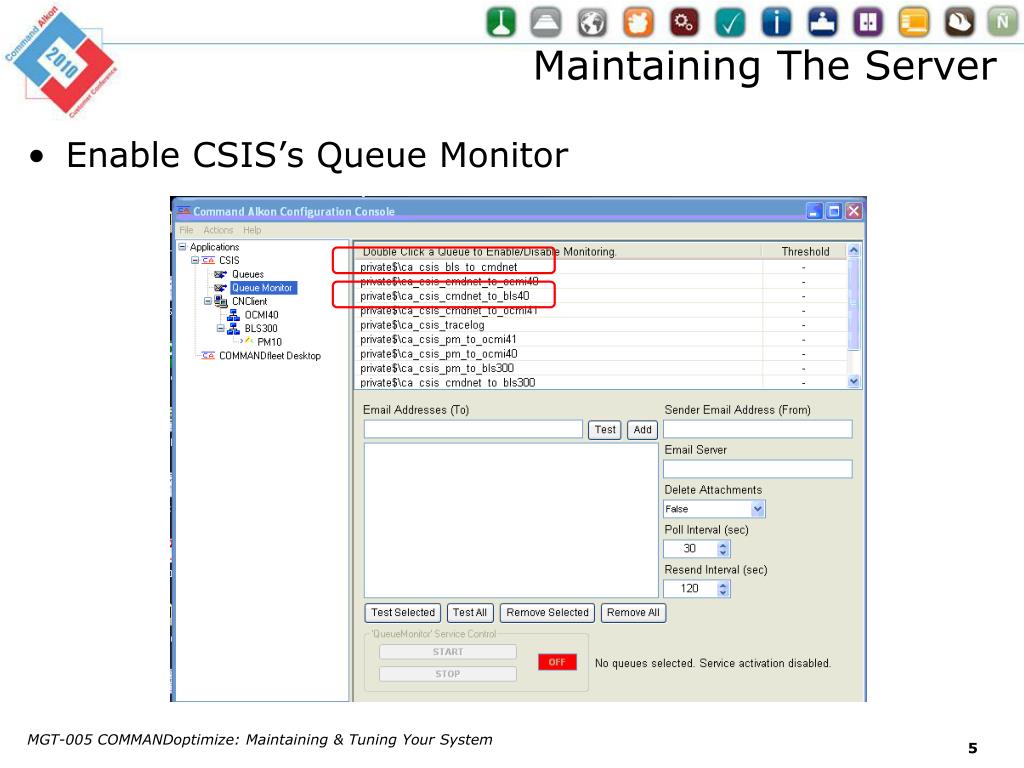Click the queue list scroll-down arrow
The image size is (1024, 768).
(854, 381)
